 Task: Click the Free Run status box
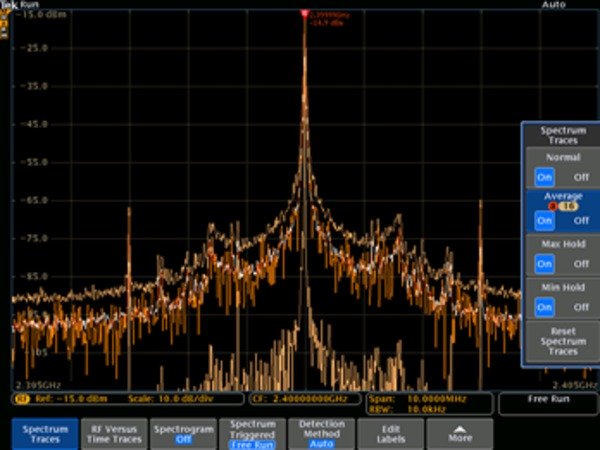point(548,399)
